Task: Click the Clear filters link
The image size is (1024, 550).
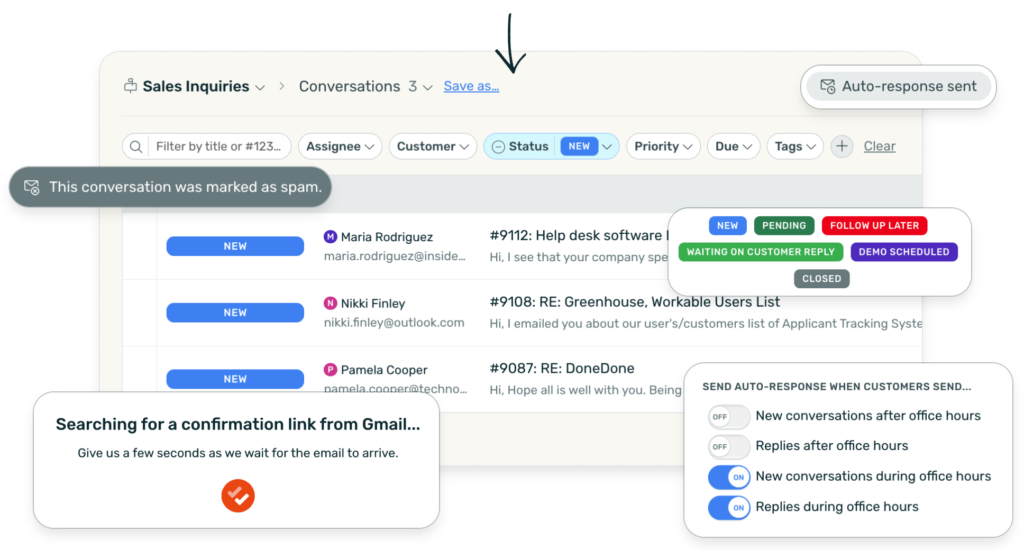Action: click(x=879, y=147)
